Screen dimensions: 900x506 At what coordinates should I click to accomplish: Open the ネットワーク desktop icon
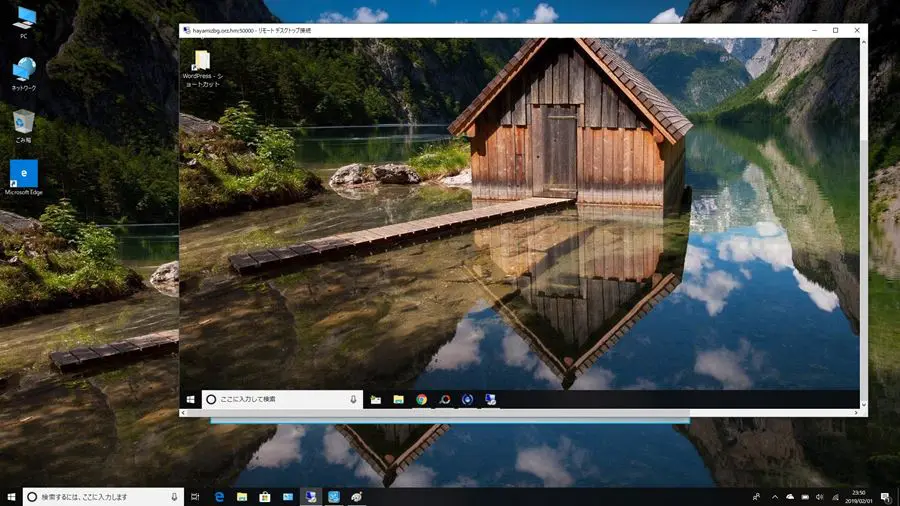(23, 70)
